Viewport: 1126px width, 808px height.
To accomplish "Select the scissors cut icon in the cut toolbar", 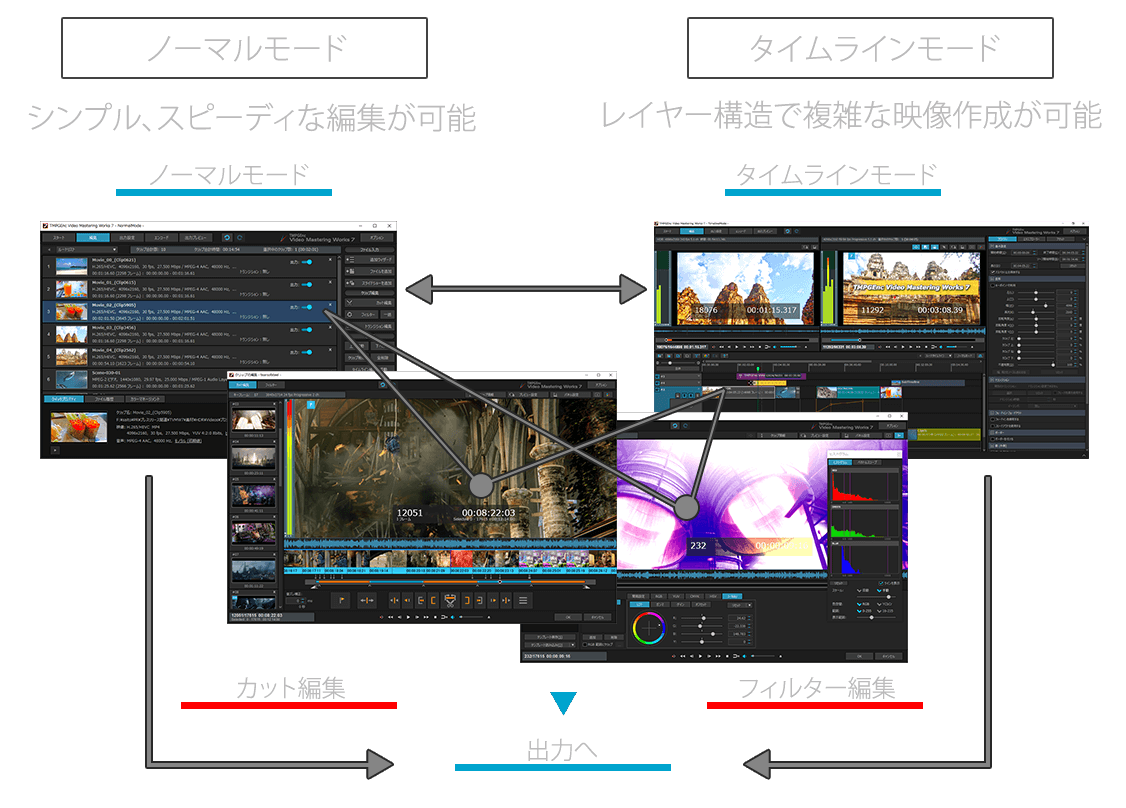I will pos(450,600).
